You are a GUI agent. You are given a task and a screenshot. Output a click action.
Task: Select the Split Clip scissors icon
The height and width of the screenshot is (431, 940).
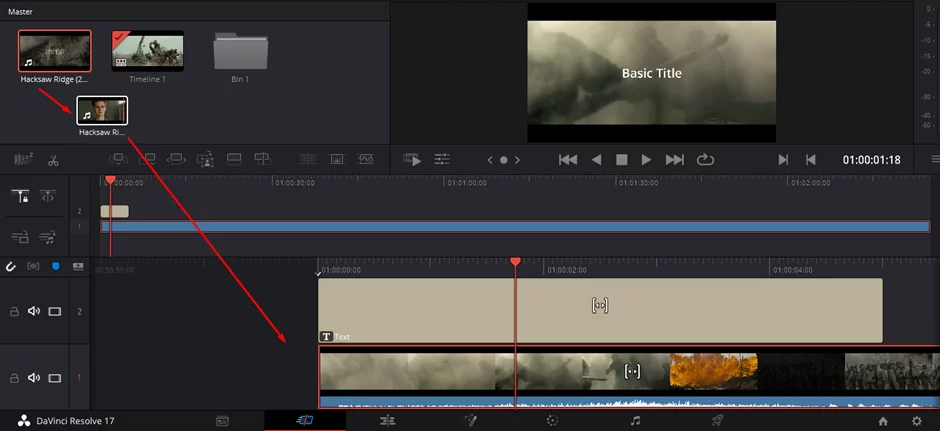(53, 159)
